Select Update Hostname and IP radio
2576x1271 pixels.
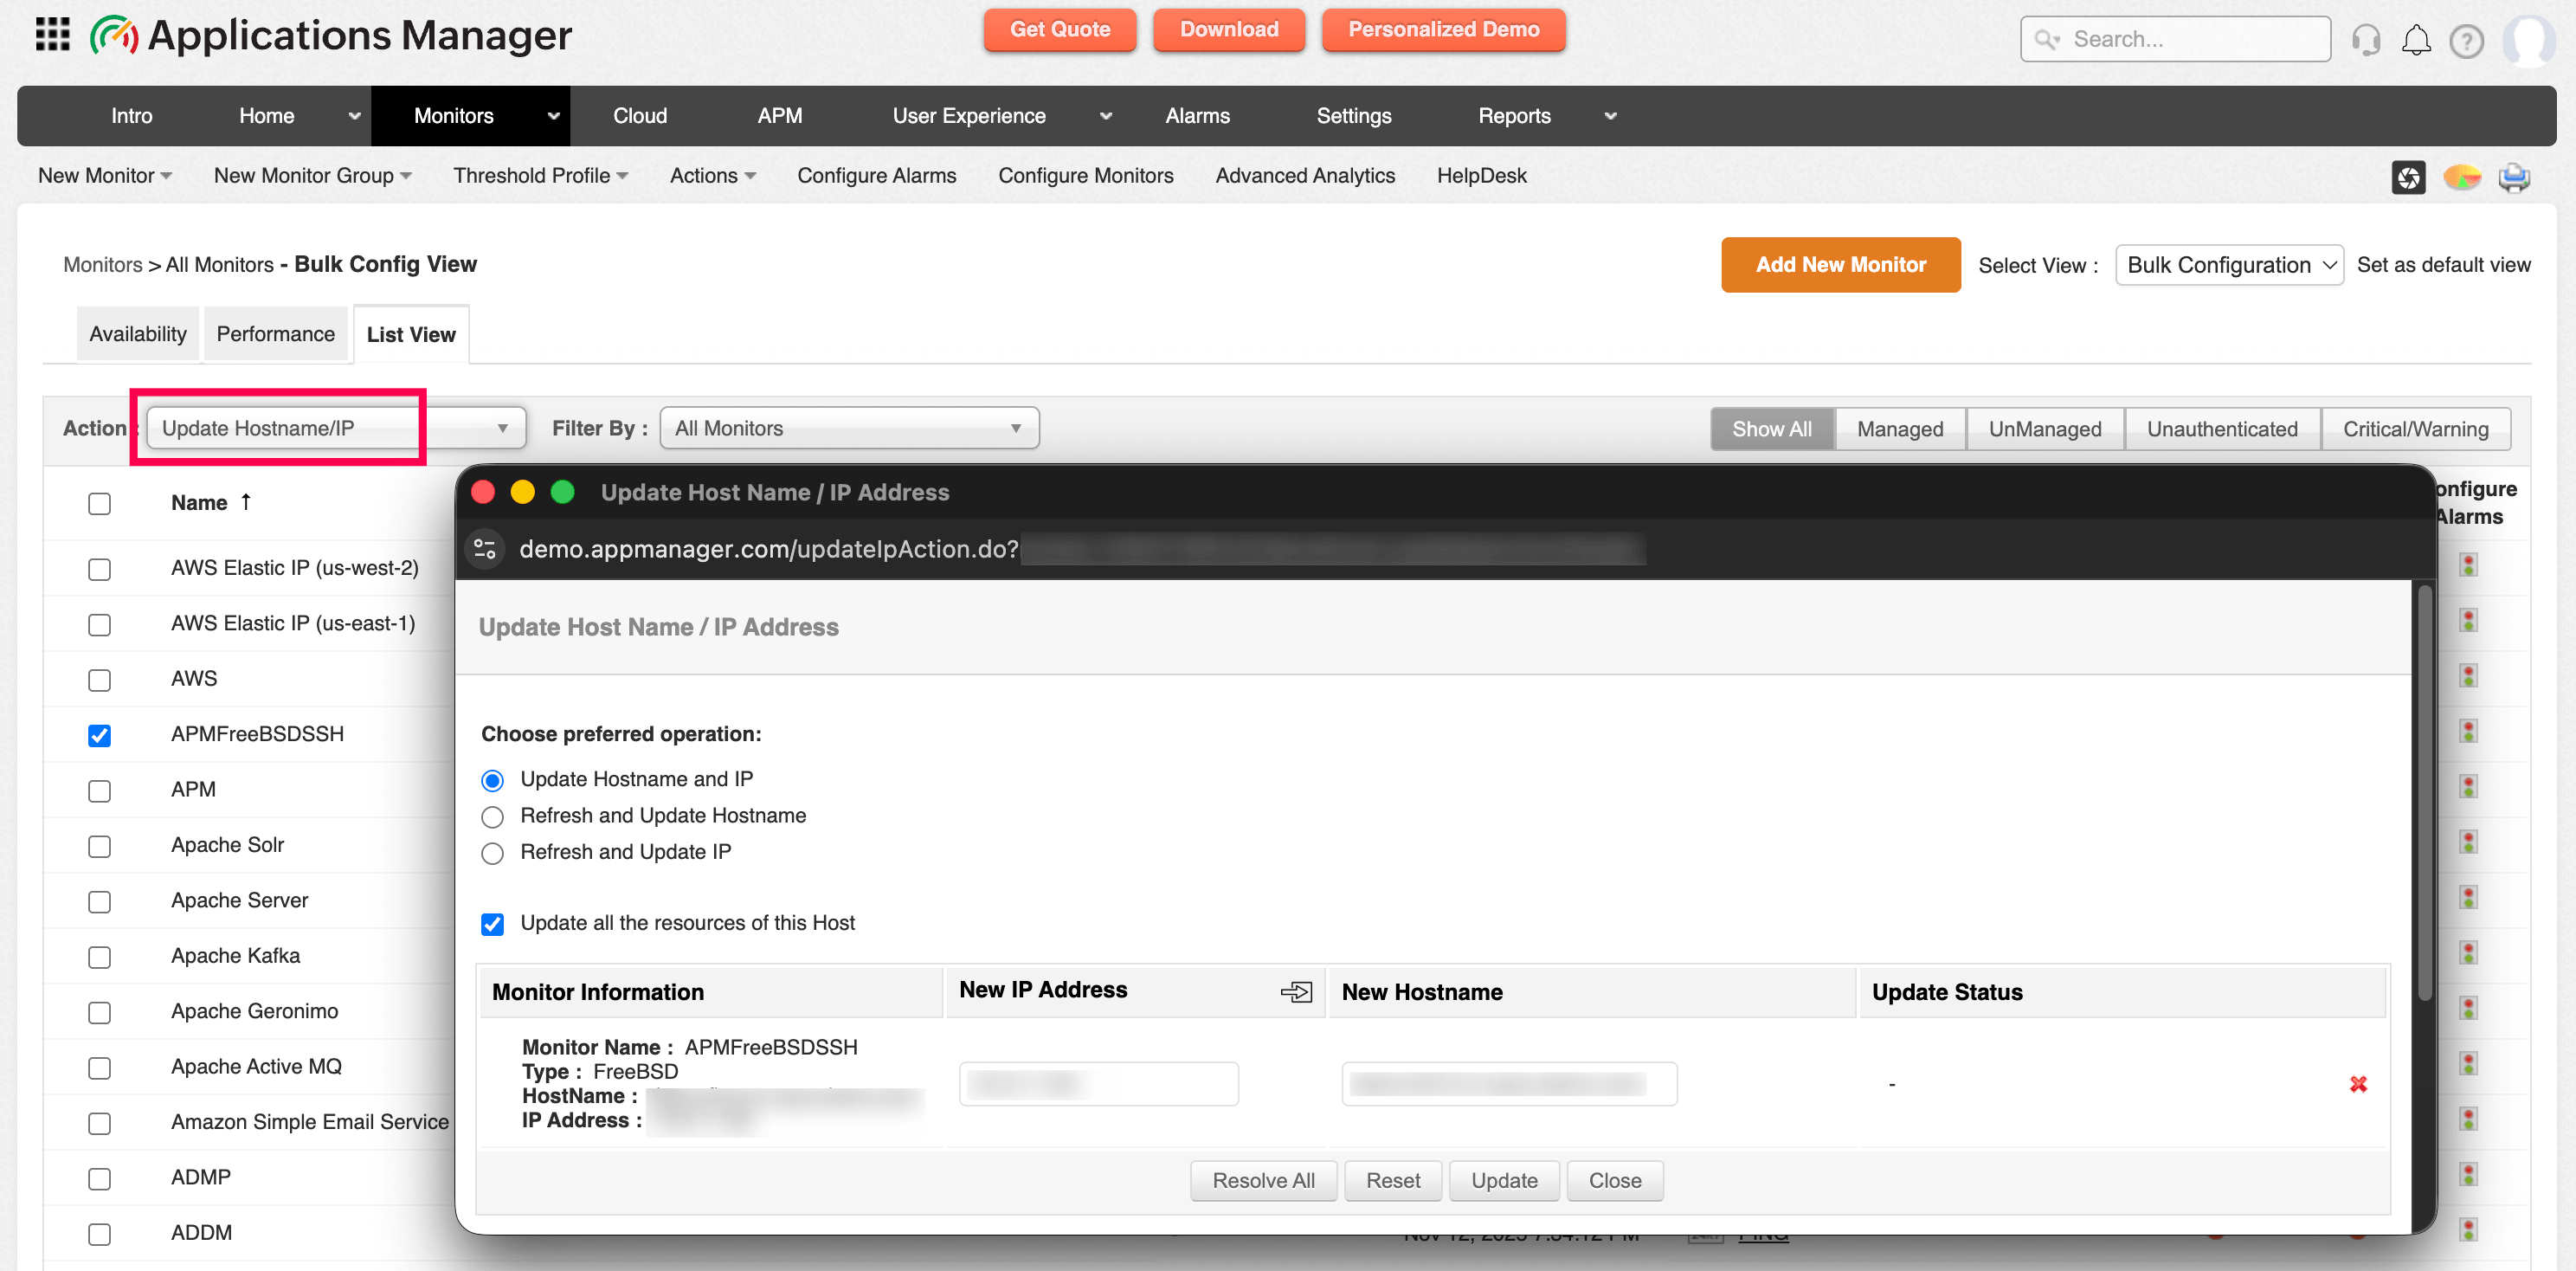[x=492, y=780]
